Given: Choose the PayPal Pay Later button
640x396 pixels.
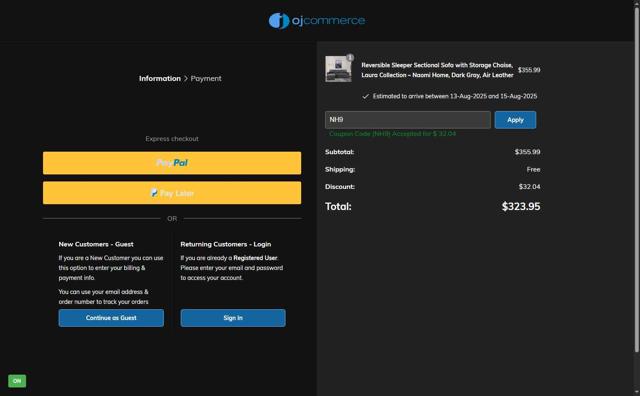Looking at the screenshot, I should tap(172, 193).
